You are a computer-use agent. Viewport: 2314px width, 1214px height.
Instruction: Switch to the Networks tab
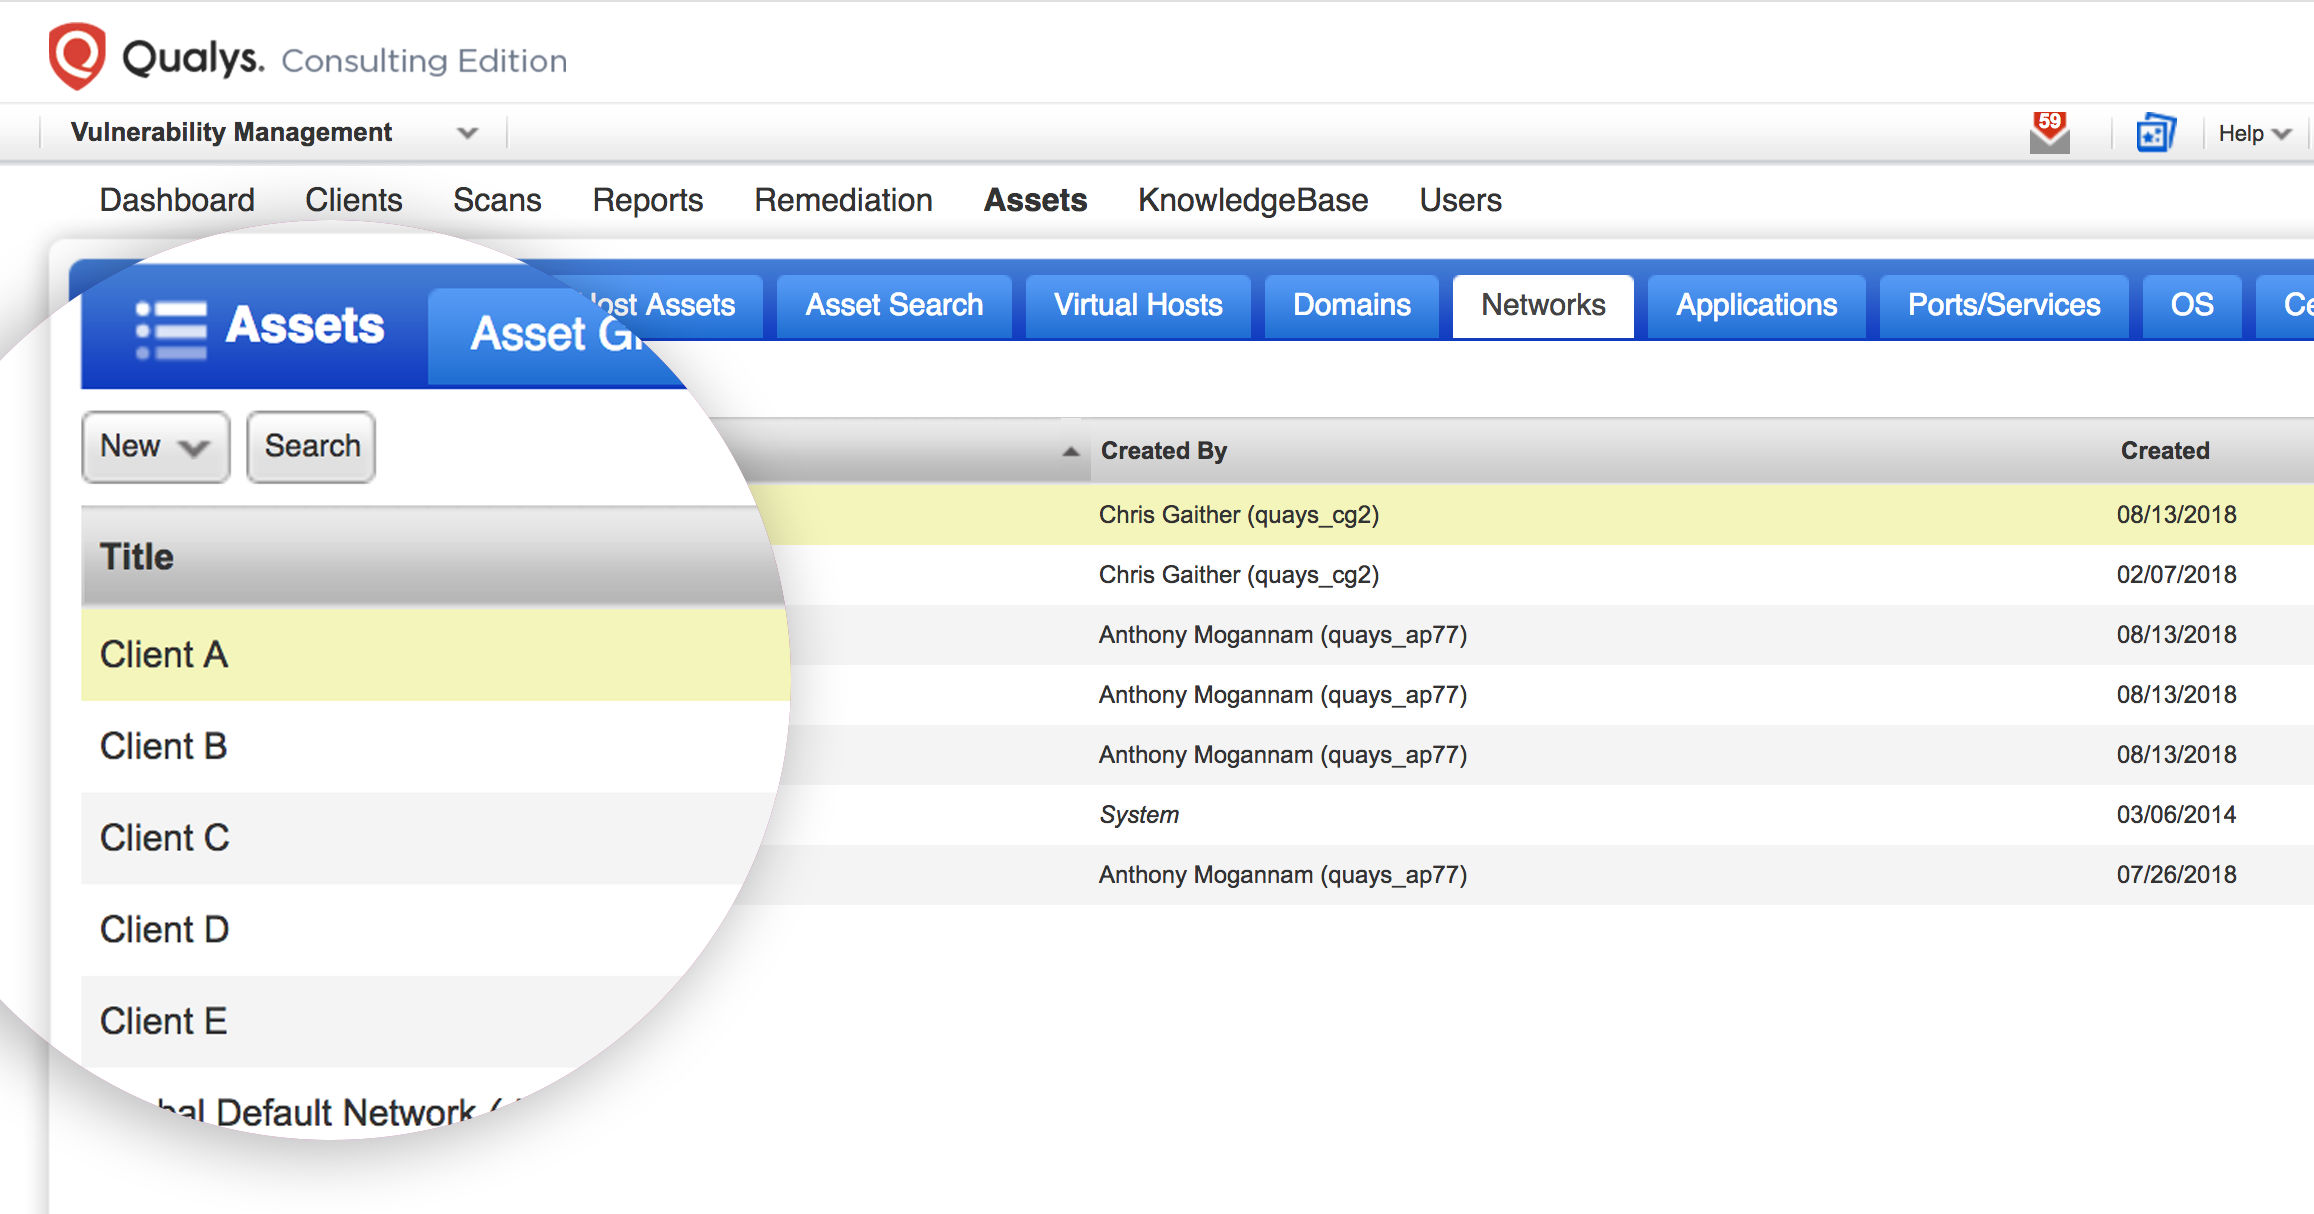1542,305
